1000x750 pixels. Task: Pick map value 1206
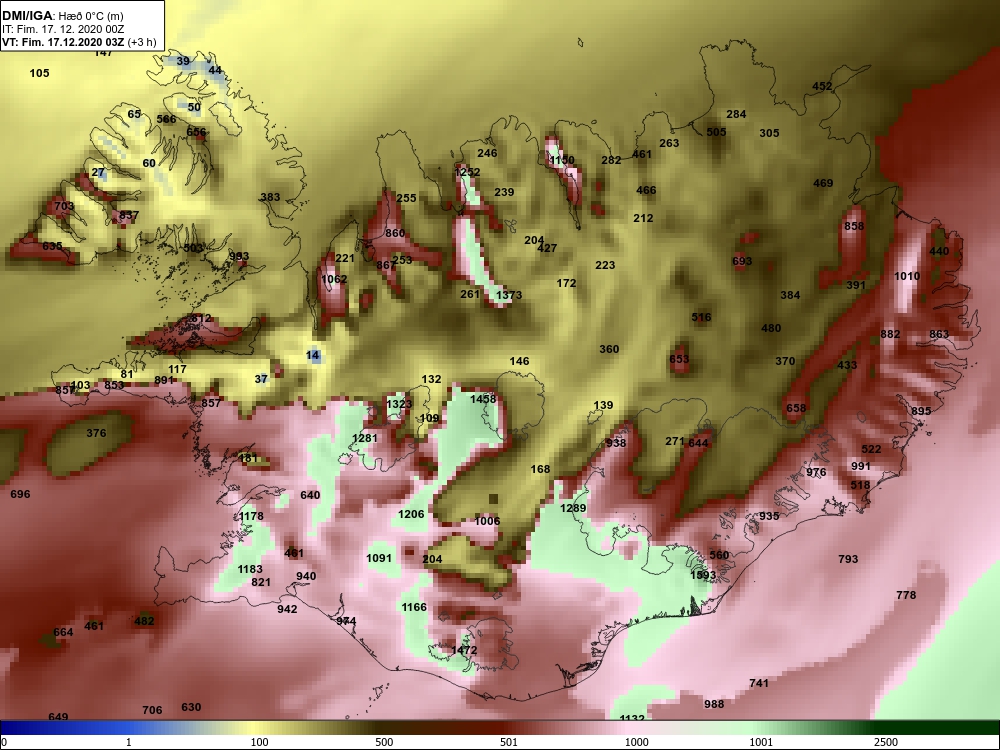click(411, 514)
